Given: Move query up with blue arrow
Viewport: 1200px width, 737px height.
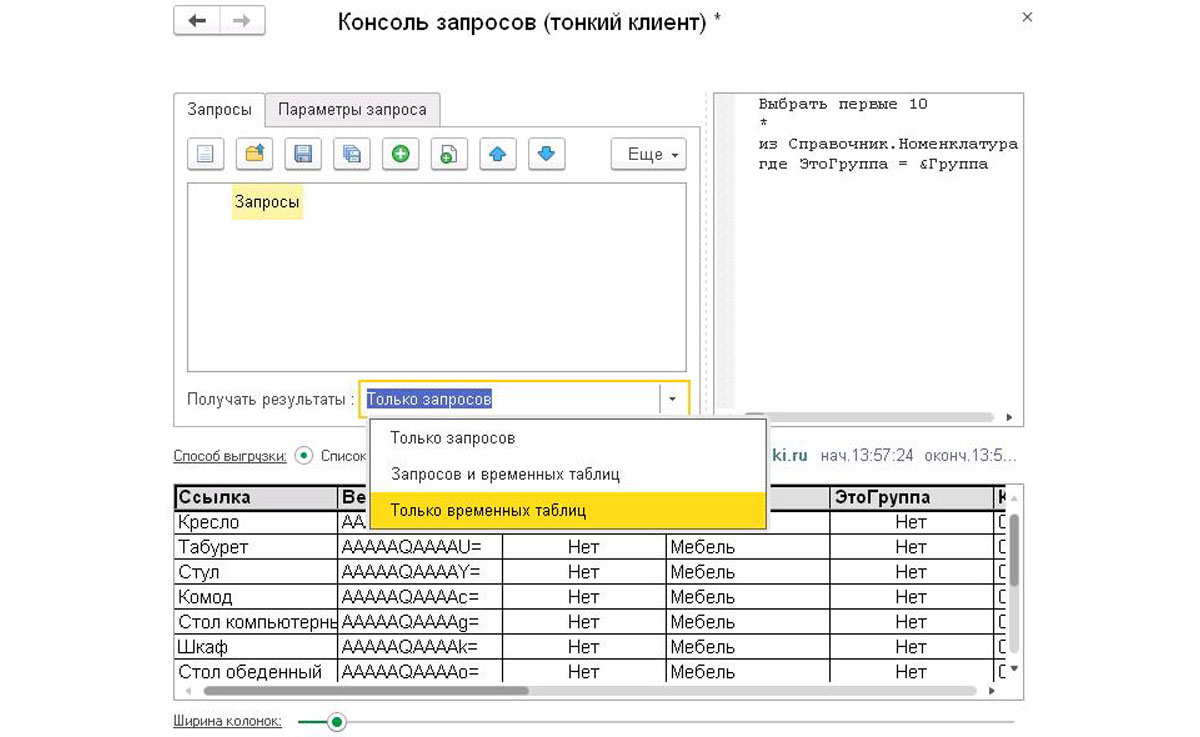Looking at the screenshot, I should pyautogui.click(x=498, y=154).
